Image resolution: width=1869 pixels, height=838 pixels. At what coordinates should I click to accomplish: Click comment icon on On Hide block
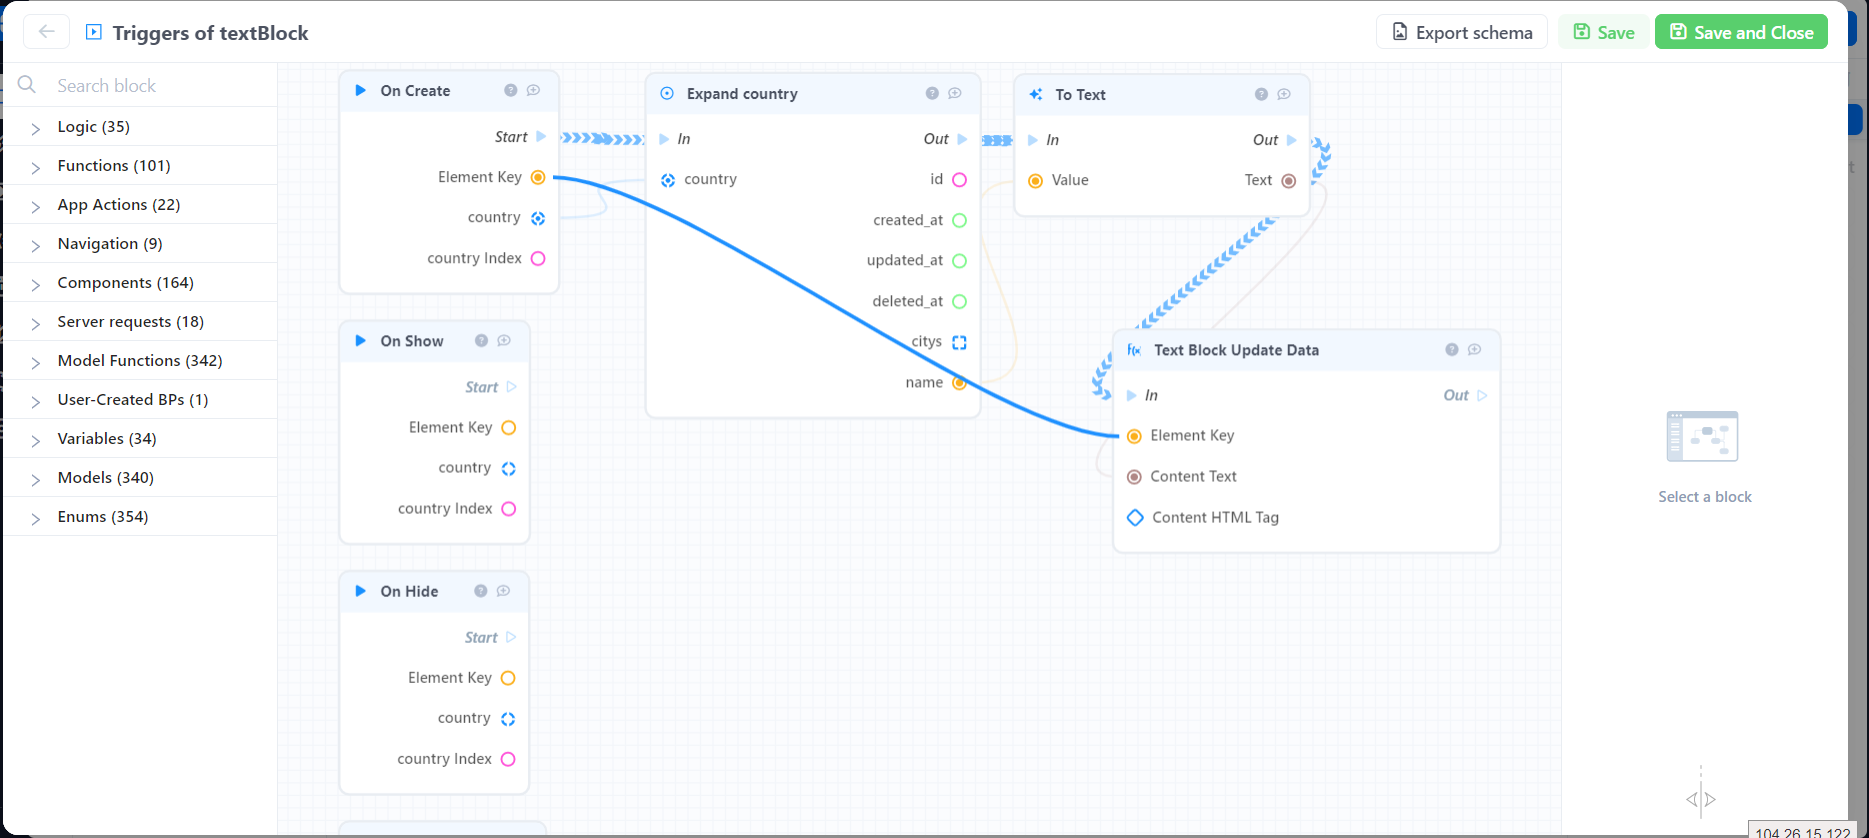(x=504, y=591)
